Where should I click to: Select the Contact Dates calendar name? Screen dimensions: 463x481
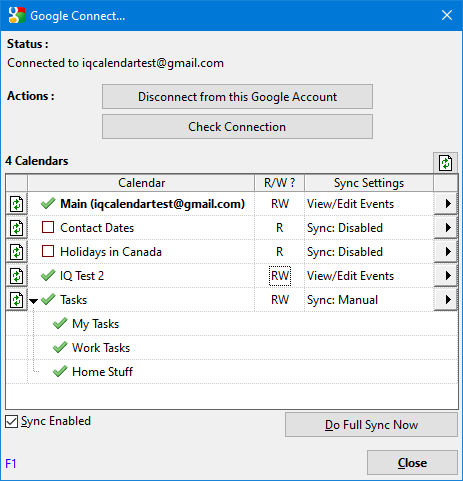97,228
